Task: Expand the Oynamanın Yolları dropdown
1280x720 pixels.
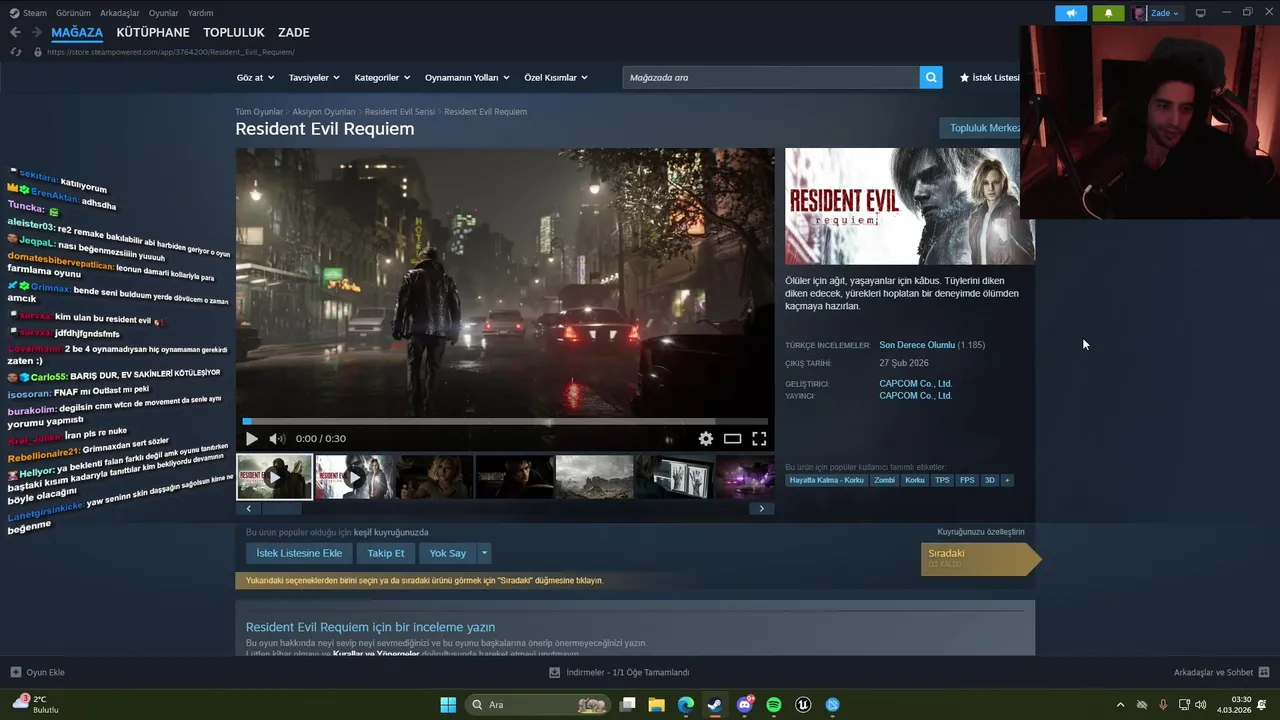Action: click(x=467, y=77)
